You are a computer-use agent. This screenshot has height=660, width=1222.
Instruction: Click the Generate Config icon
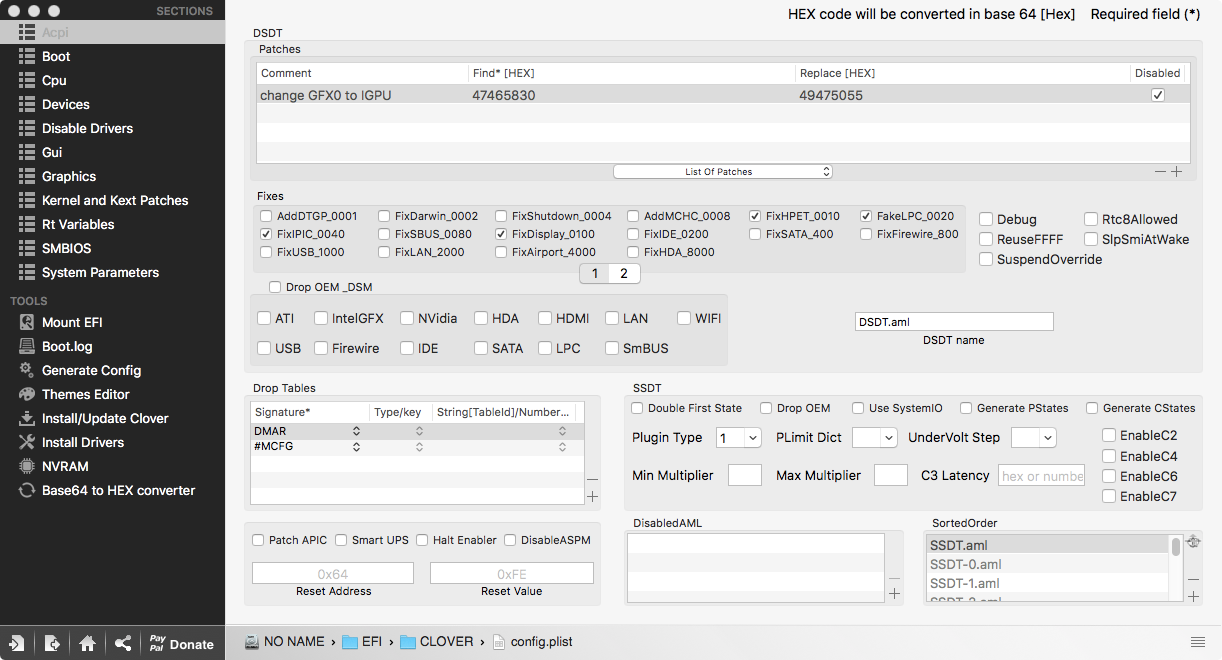tap(27, 370)
